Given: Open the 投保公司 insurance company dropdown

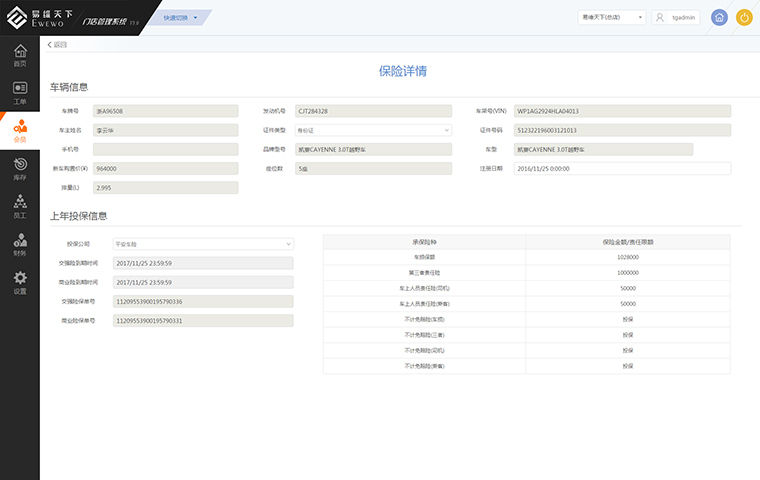Looking at the screenshot, I should [202, 243].
